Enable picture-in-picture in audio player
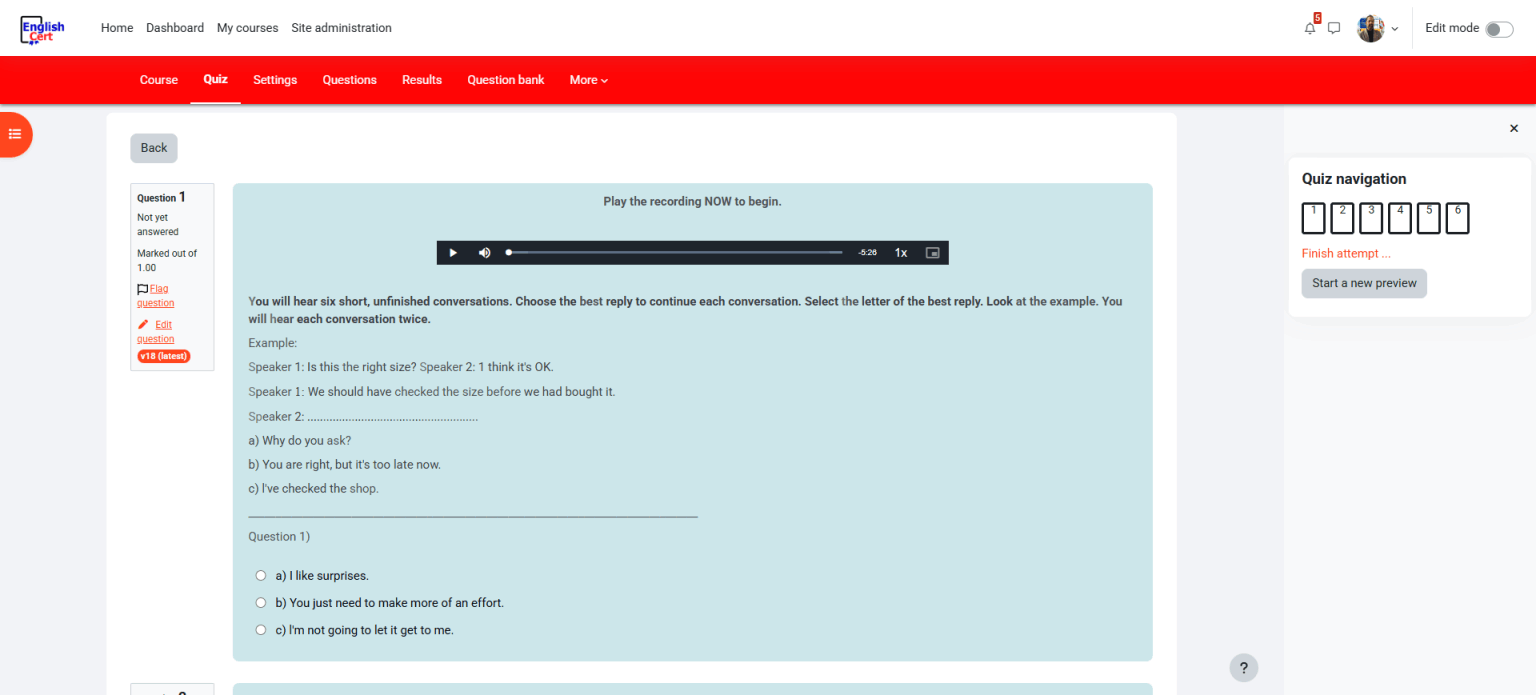 (x=932, y=253)
